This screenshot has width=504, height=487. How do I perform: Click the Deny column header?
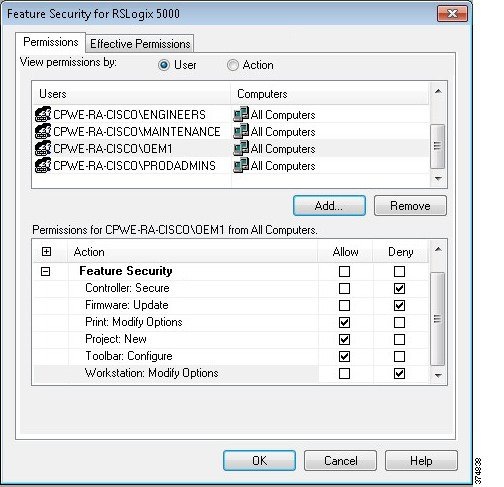pyautogui.click(x=401, y=252)
